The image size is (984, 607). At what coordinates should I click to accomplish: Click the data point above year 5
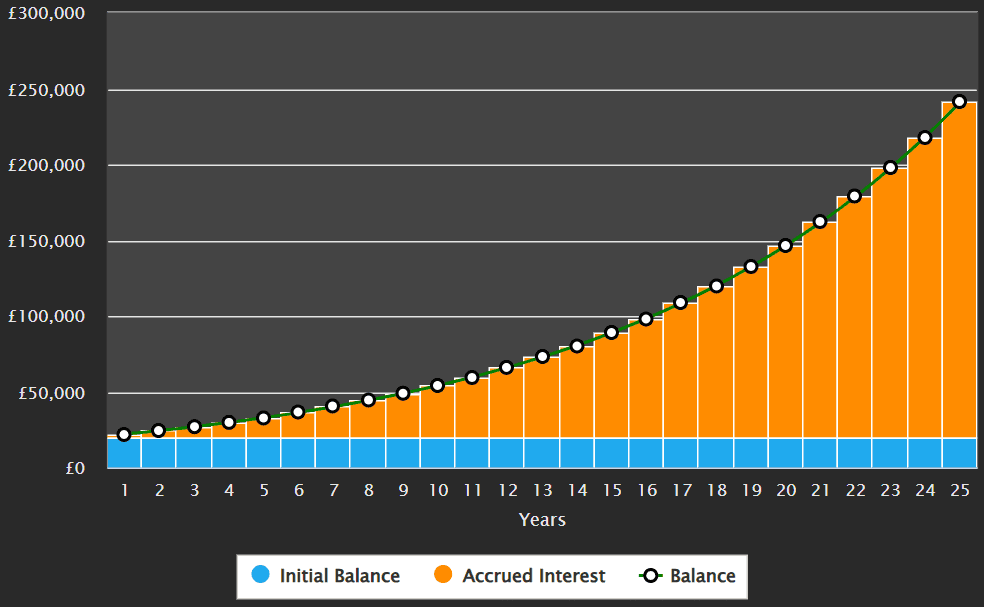click(263, 418)
